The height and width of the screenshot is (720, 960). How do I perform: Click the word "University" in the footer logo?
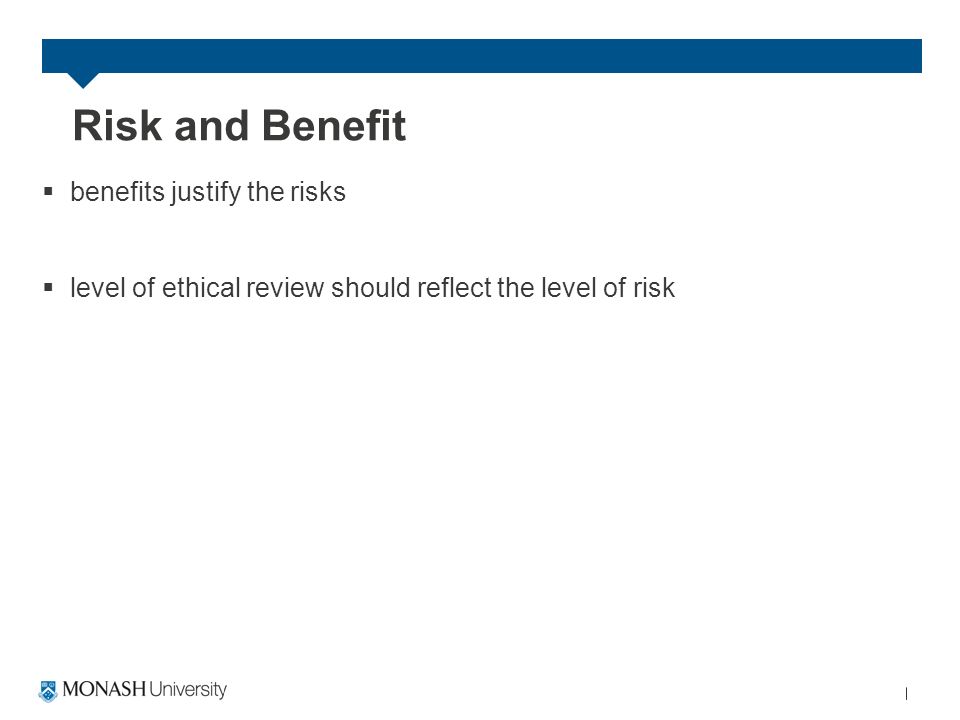pos(188,690)
